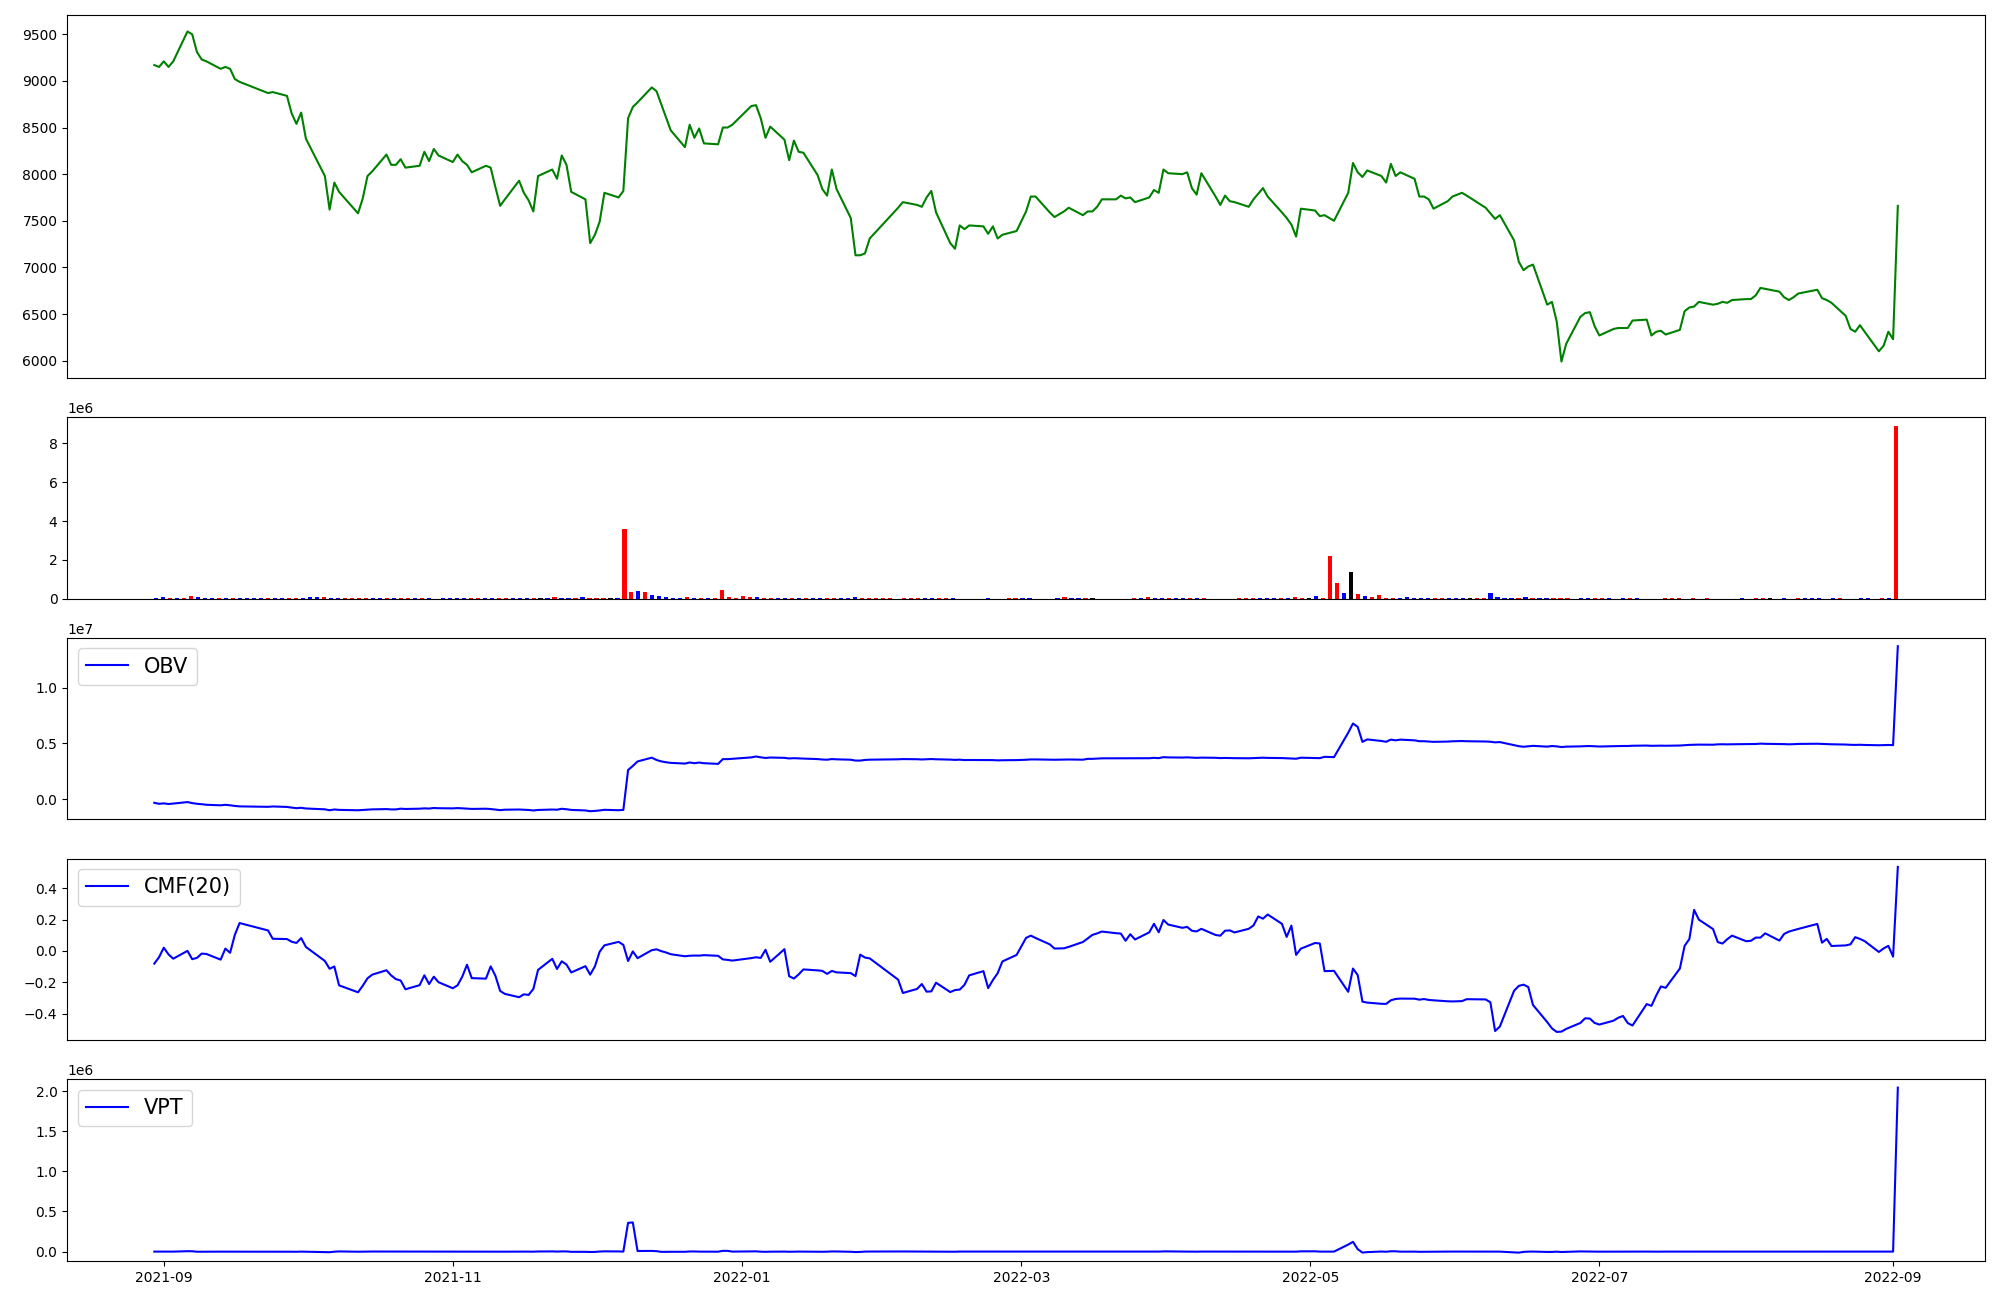This screenshot has width=2000, height=1300.
Task: Click the blue line swatch in VPT legend
Action: pos(108,1107)
